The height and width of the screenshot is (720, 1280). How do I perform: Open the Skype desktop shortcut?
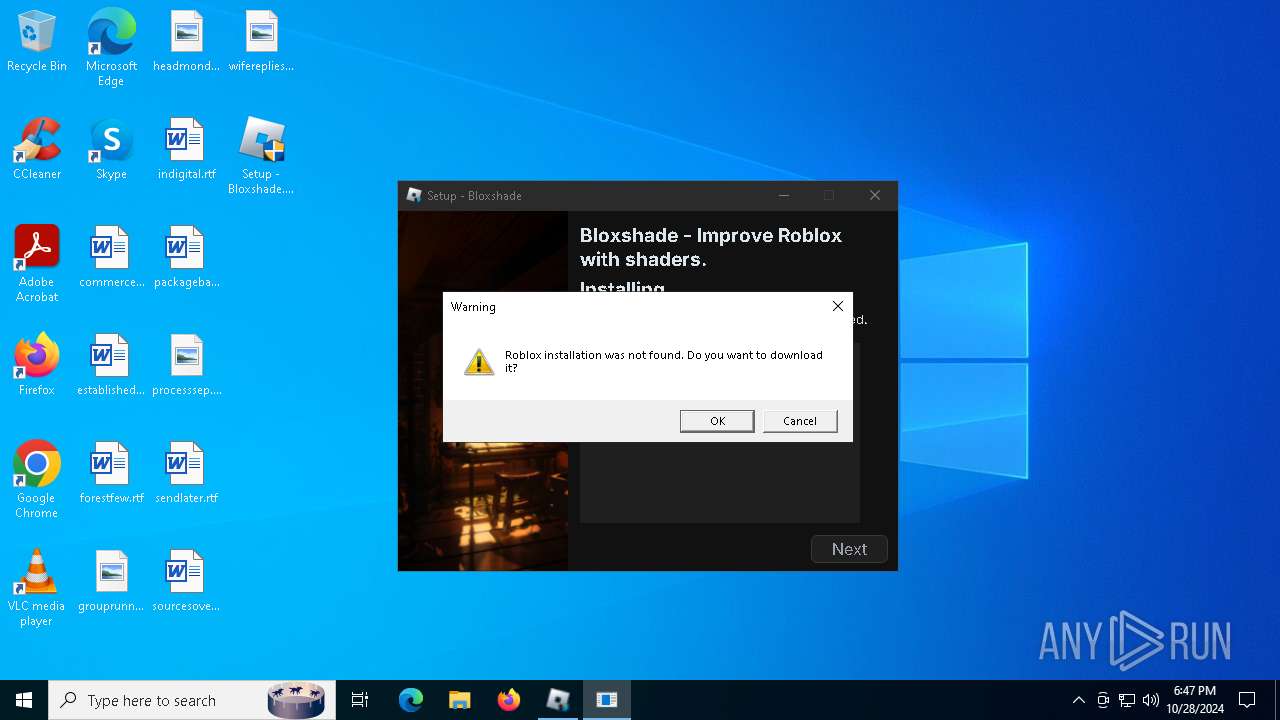(x=111, y=149)
